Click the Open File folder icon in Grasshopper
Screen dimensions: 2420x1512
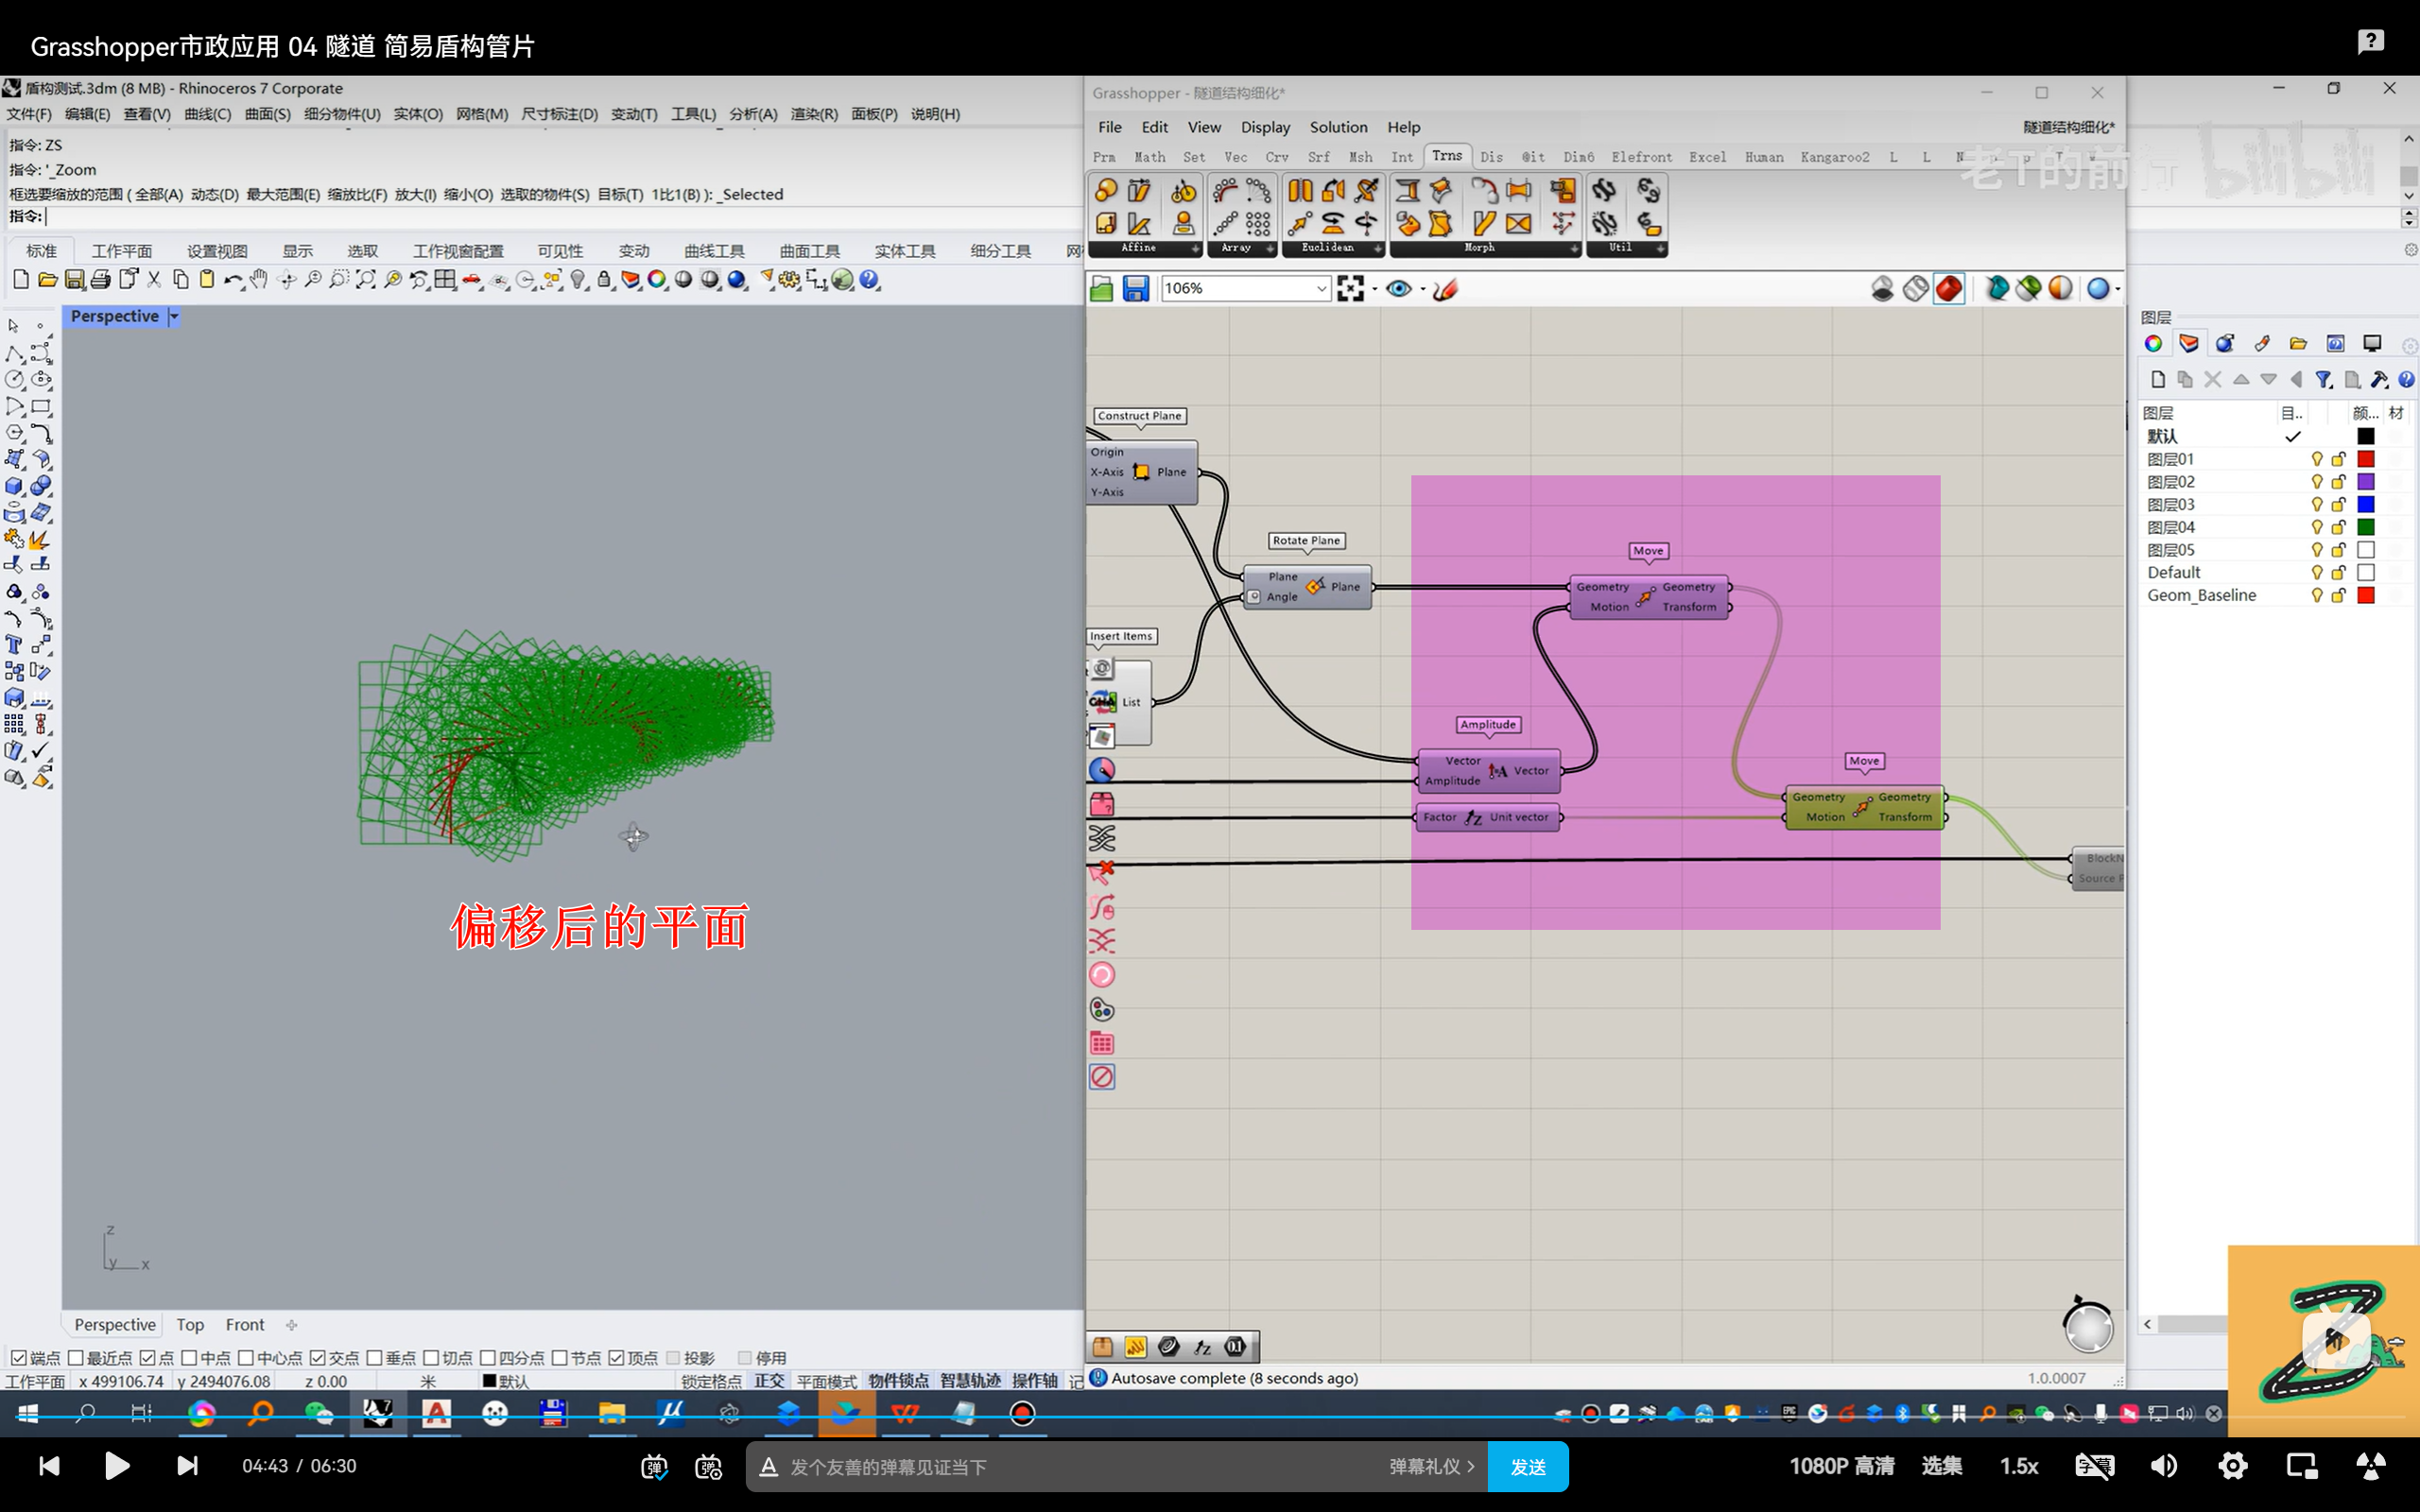click(x=1101, y=289)
